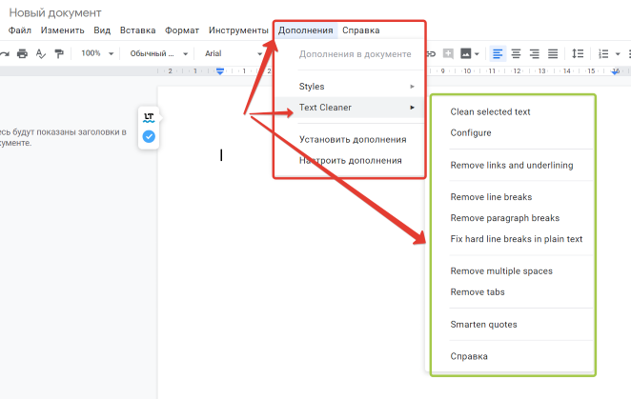631x399 pixels.
Task: Open the Изменить menu
Action: tap(62, 30)
